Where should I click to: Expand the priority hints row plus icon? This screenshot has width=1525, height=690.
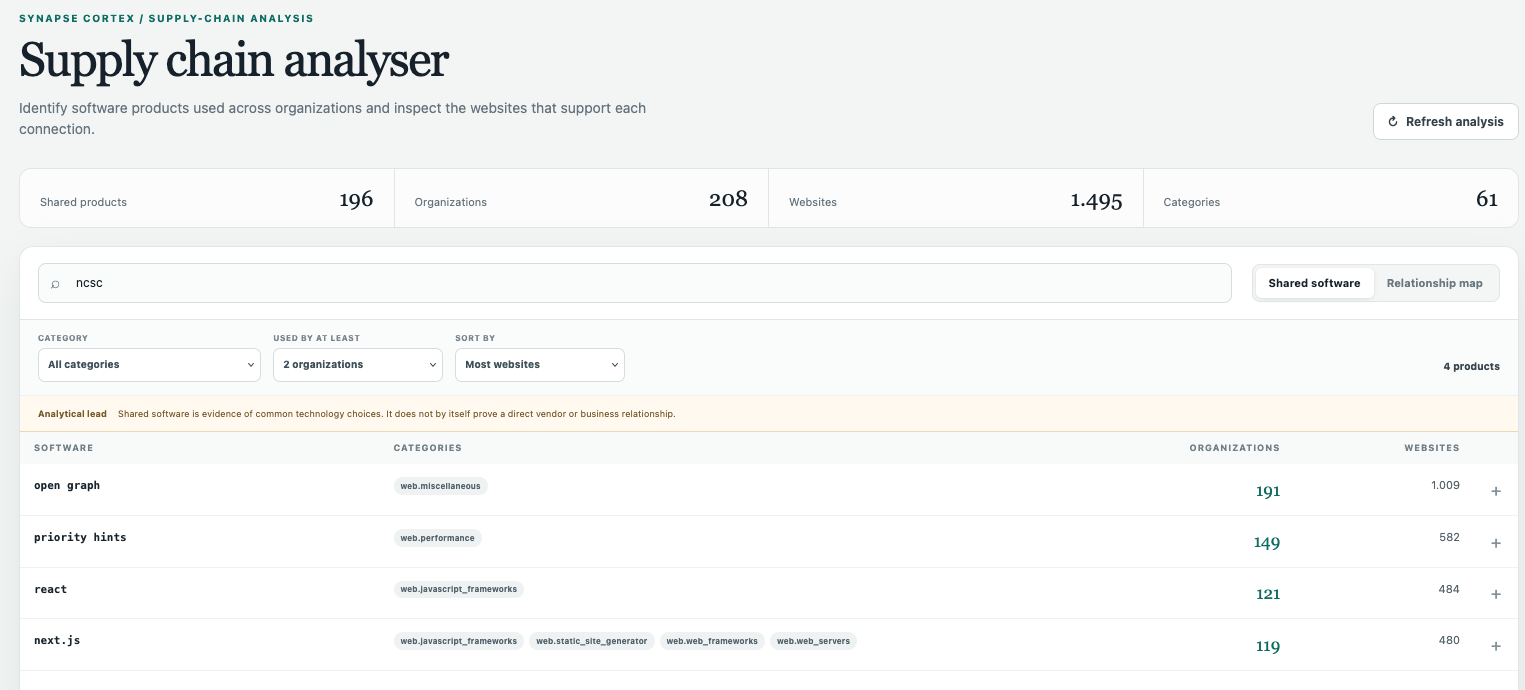coord(1496,543)
